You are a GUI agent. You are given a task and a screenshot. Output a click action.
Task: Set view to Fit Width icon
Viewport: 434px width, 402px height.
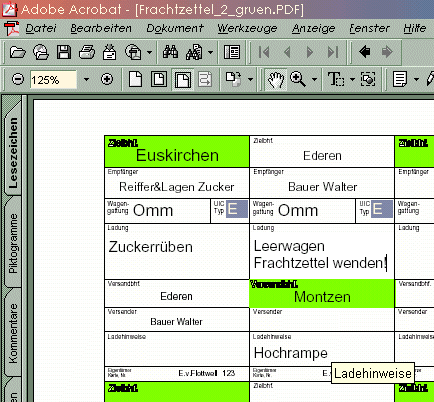coord(183,80)
